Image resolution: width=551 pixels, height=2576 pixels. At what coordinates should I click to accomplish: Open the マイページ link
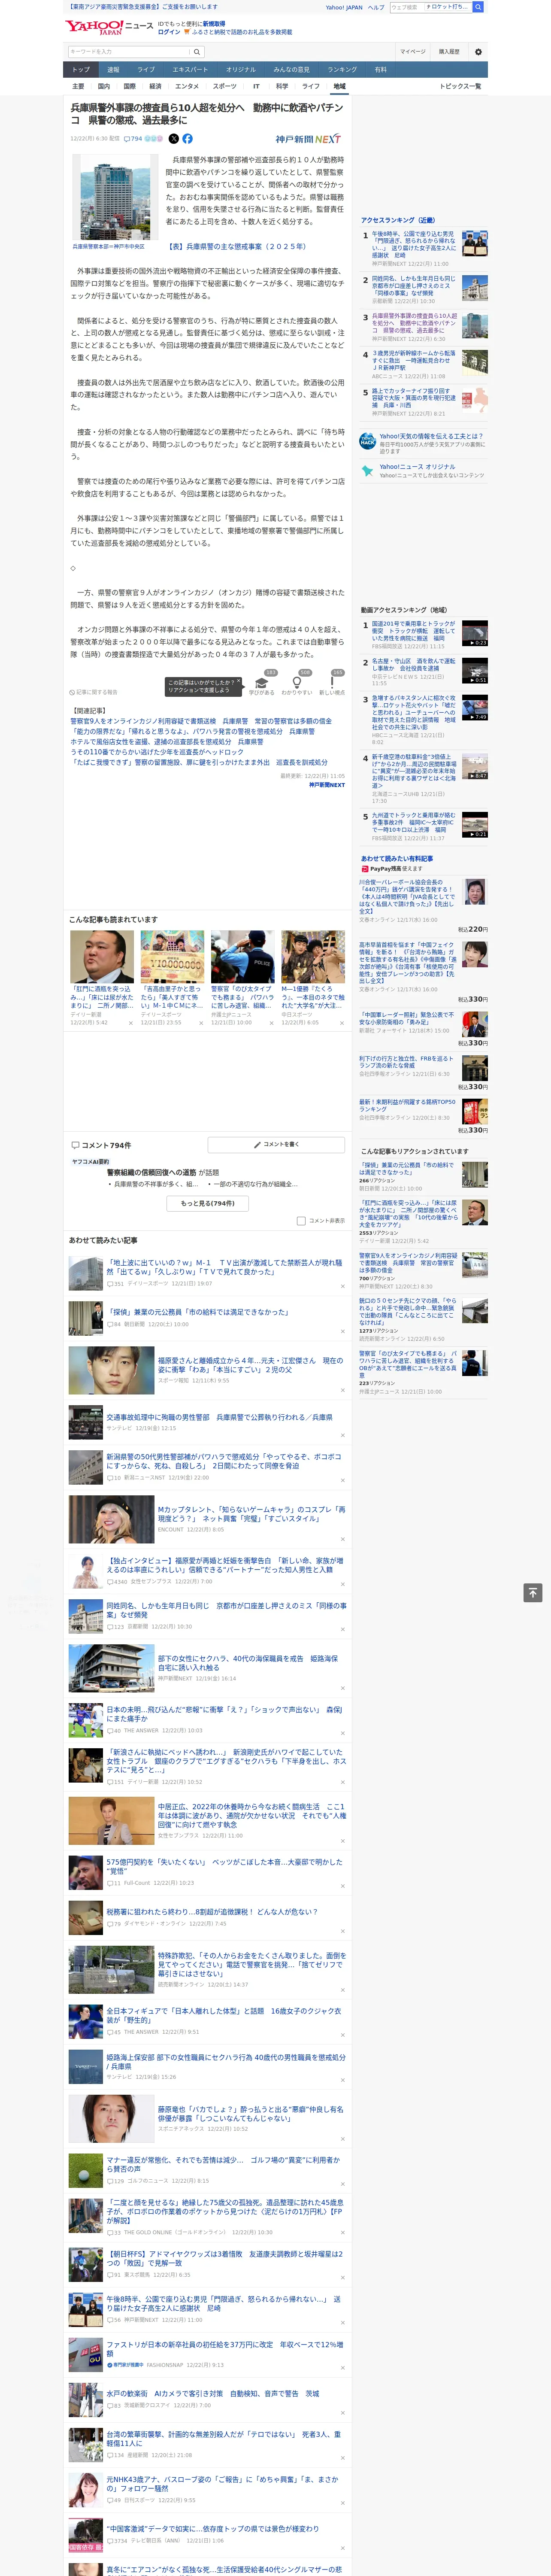tap(412, 52)
